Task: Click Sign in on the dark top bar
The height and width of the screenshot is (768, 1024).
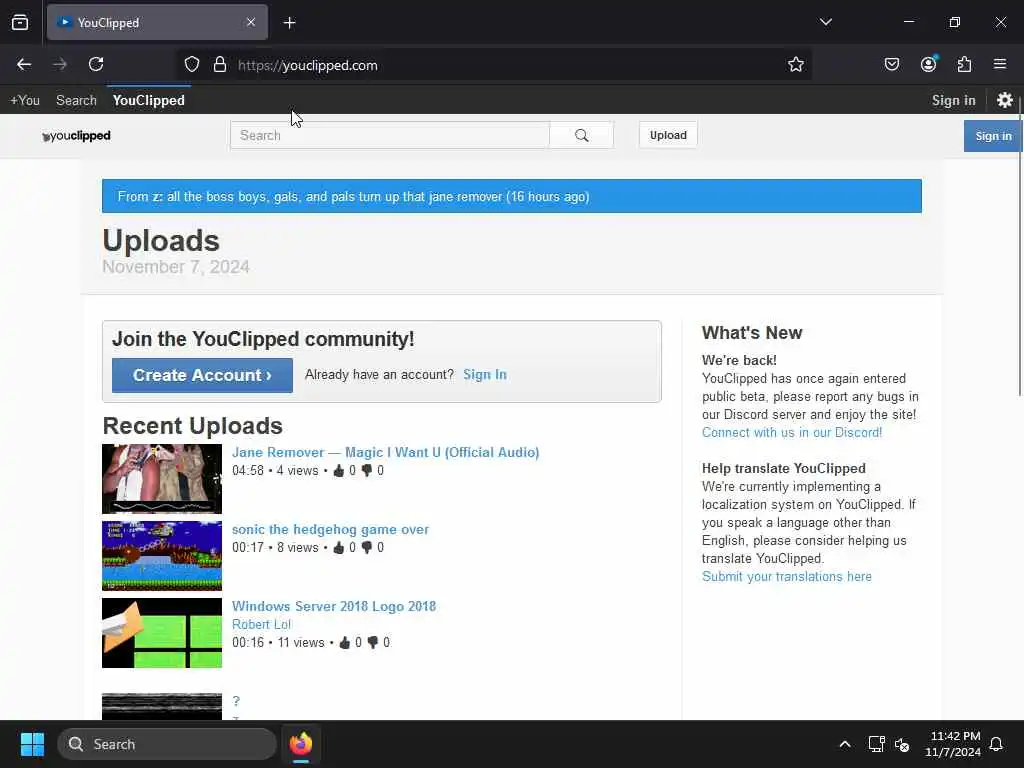Action: (953, 101)
